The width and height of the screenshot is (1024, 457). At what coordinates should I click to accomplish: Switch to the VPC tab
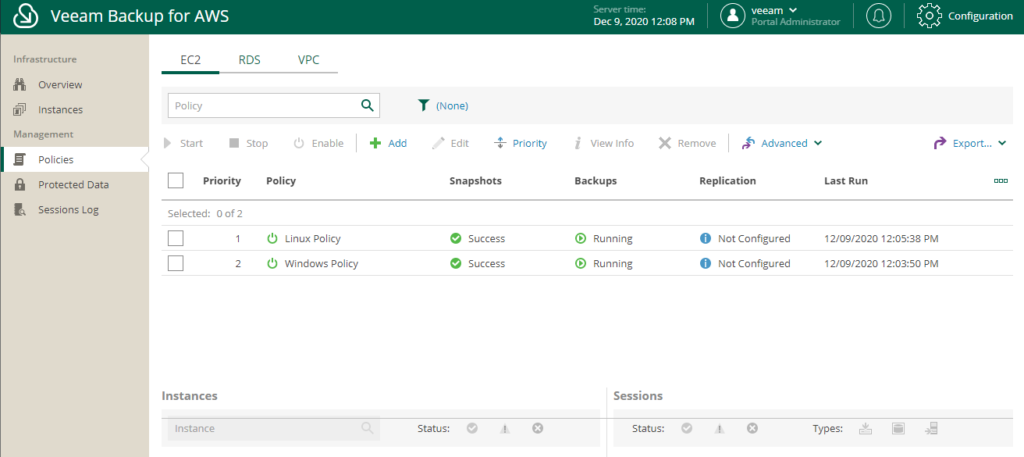(x=308, y=60)
